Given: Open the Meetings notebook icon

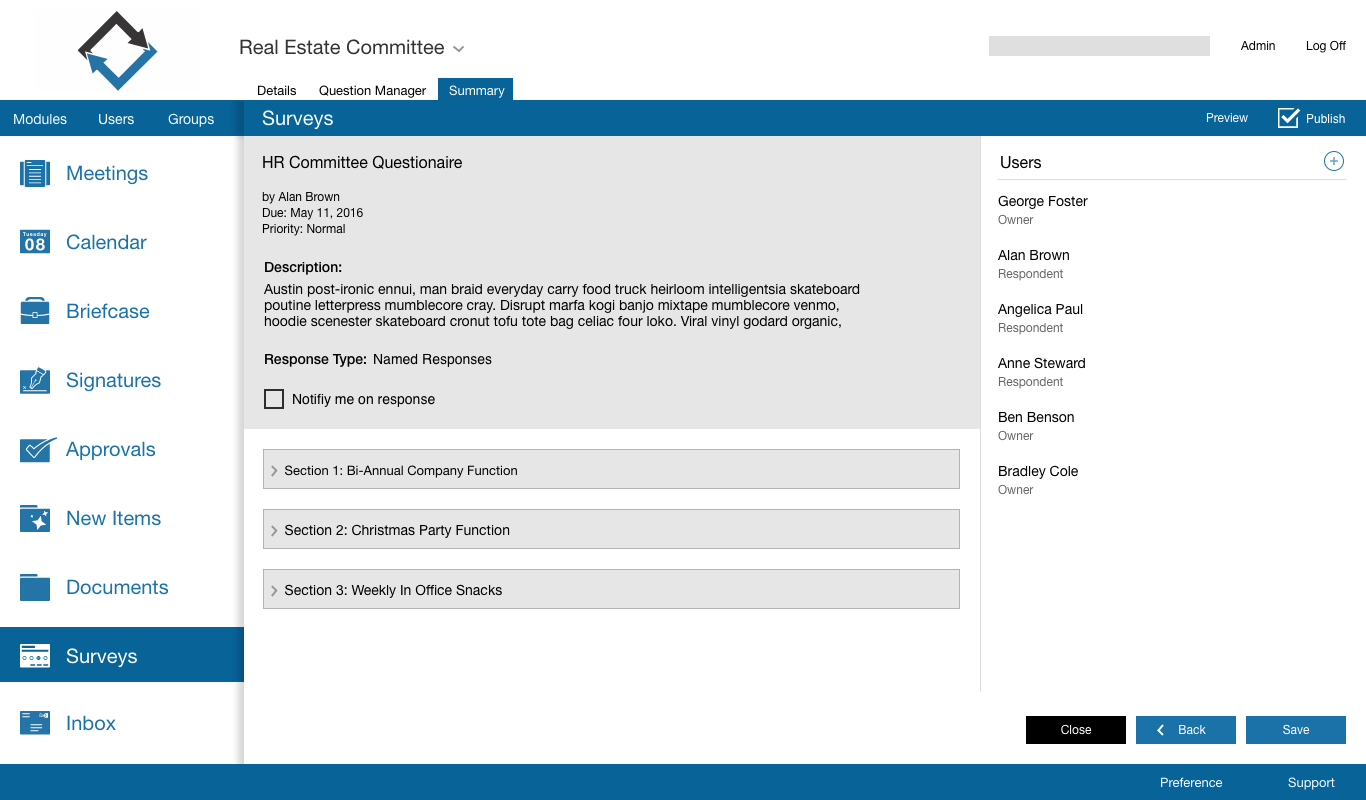Looking at the screenshot, I should coord(35,173).
